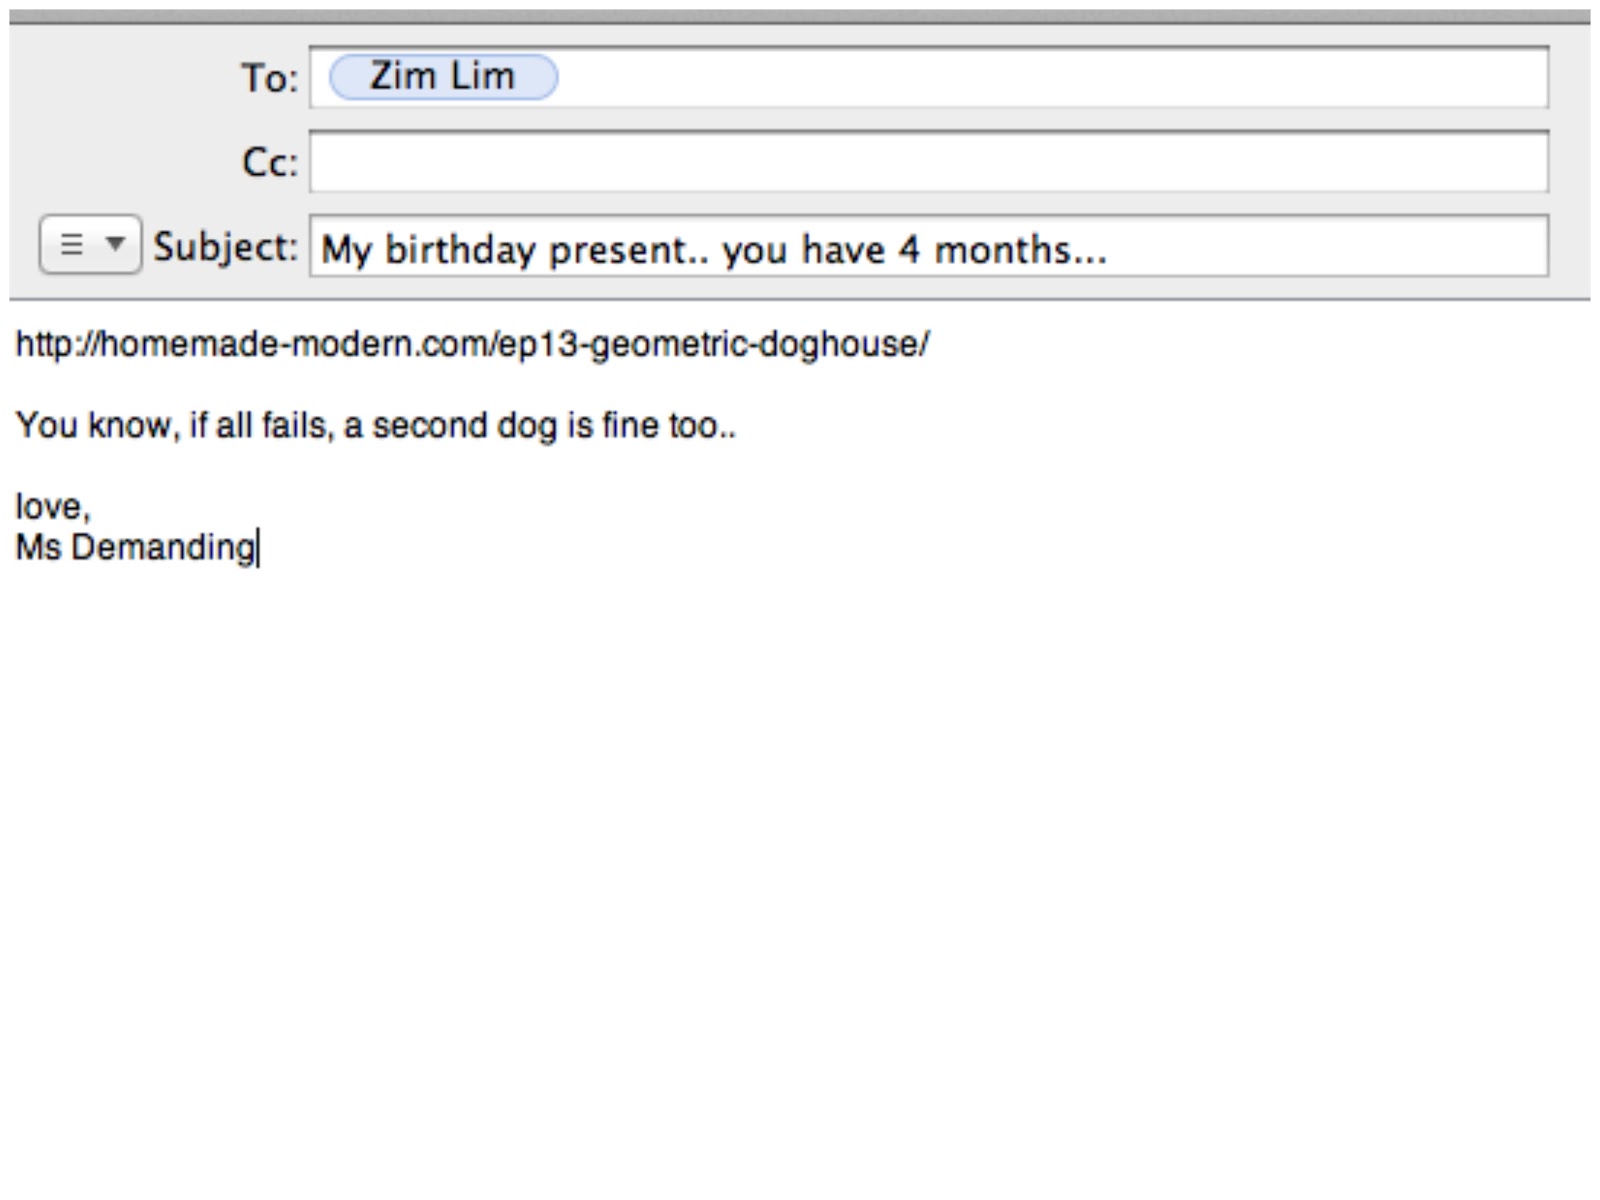1600x1200 pixels.
Task: Click the "Subject:" label
Action: click(225, 247)
